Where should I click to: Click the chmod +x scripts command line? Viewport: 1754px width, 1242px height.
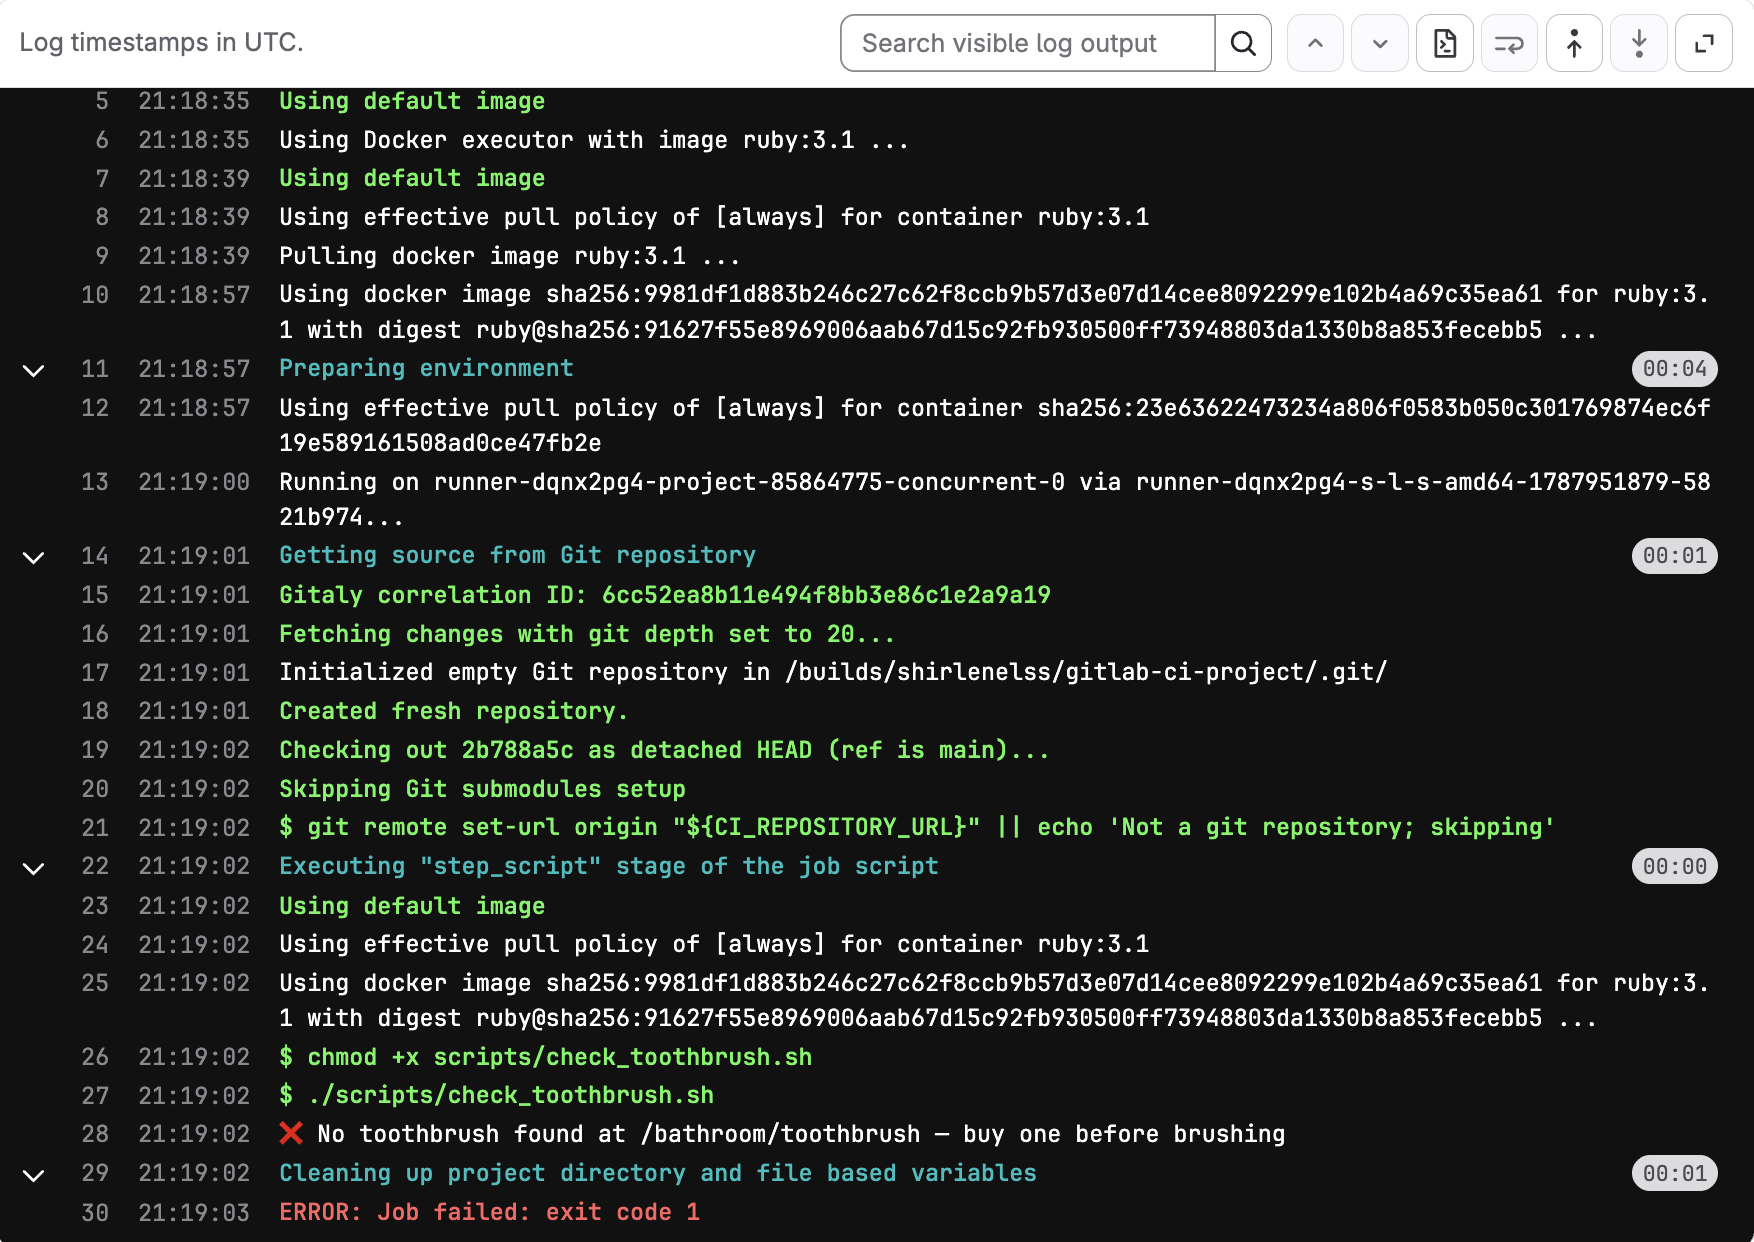click(x=546, y=1057)
